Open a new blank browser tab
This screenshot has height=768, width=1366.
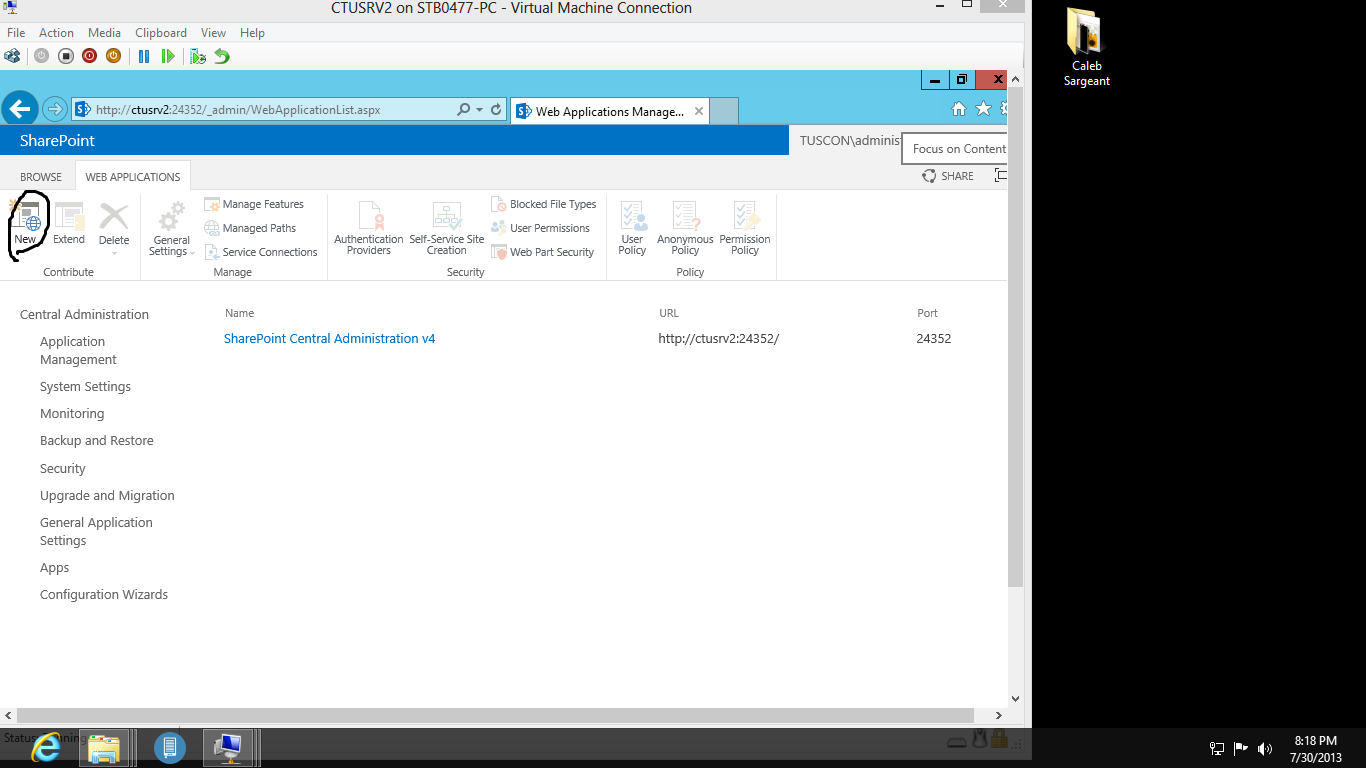(725, 111)
